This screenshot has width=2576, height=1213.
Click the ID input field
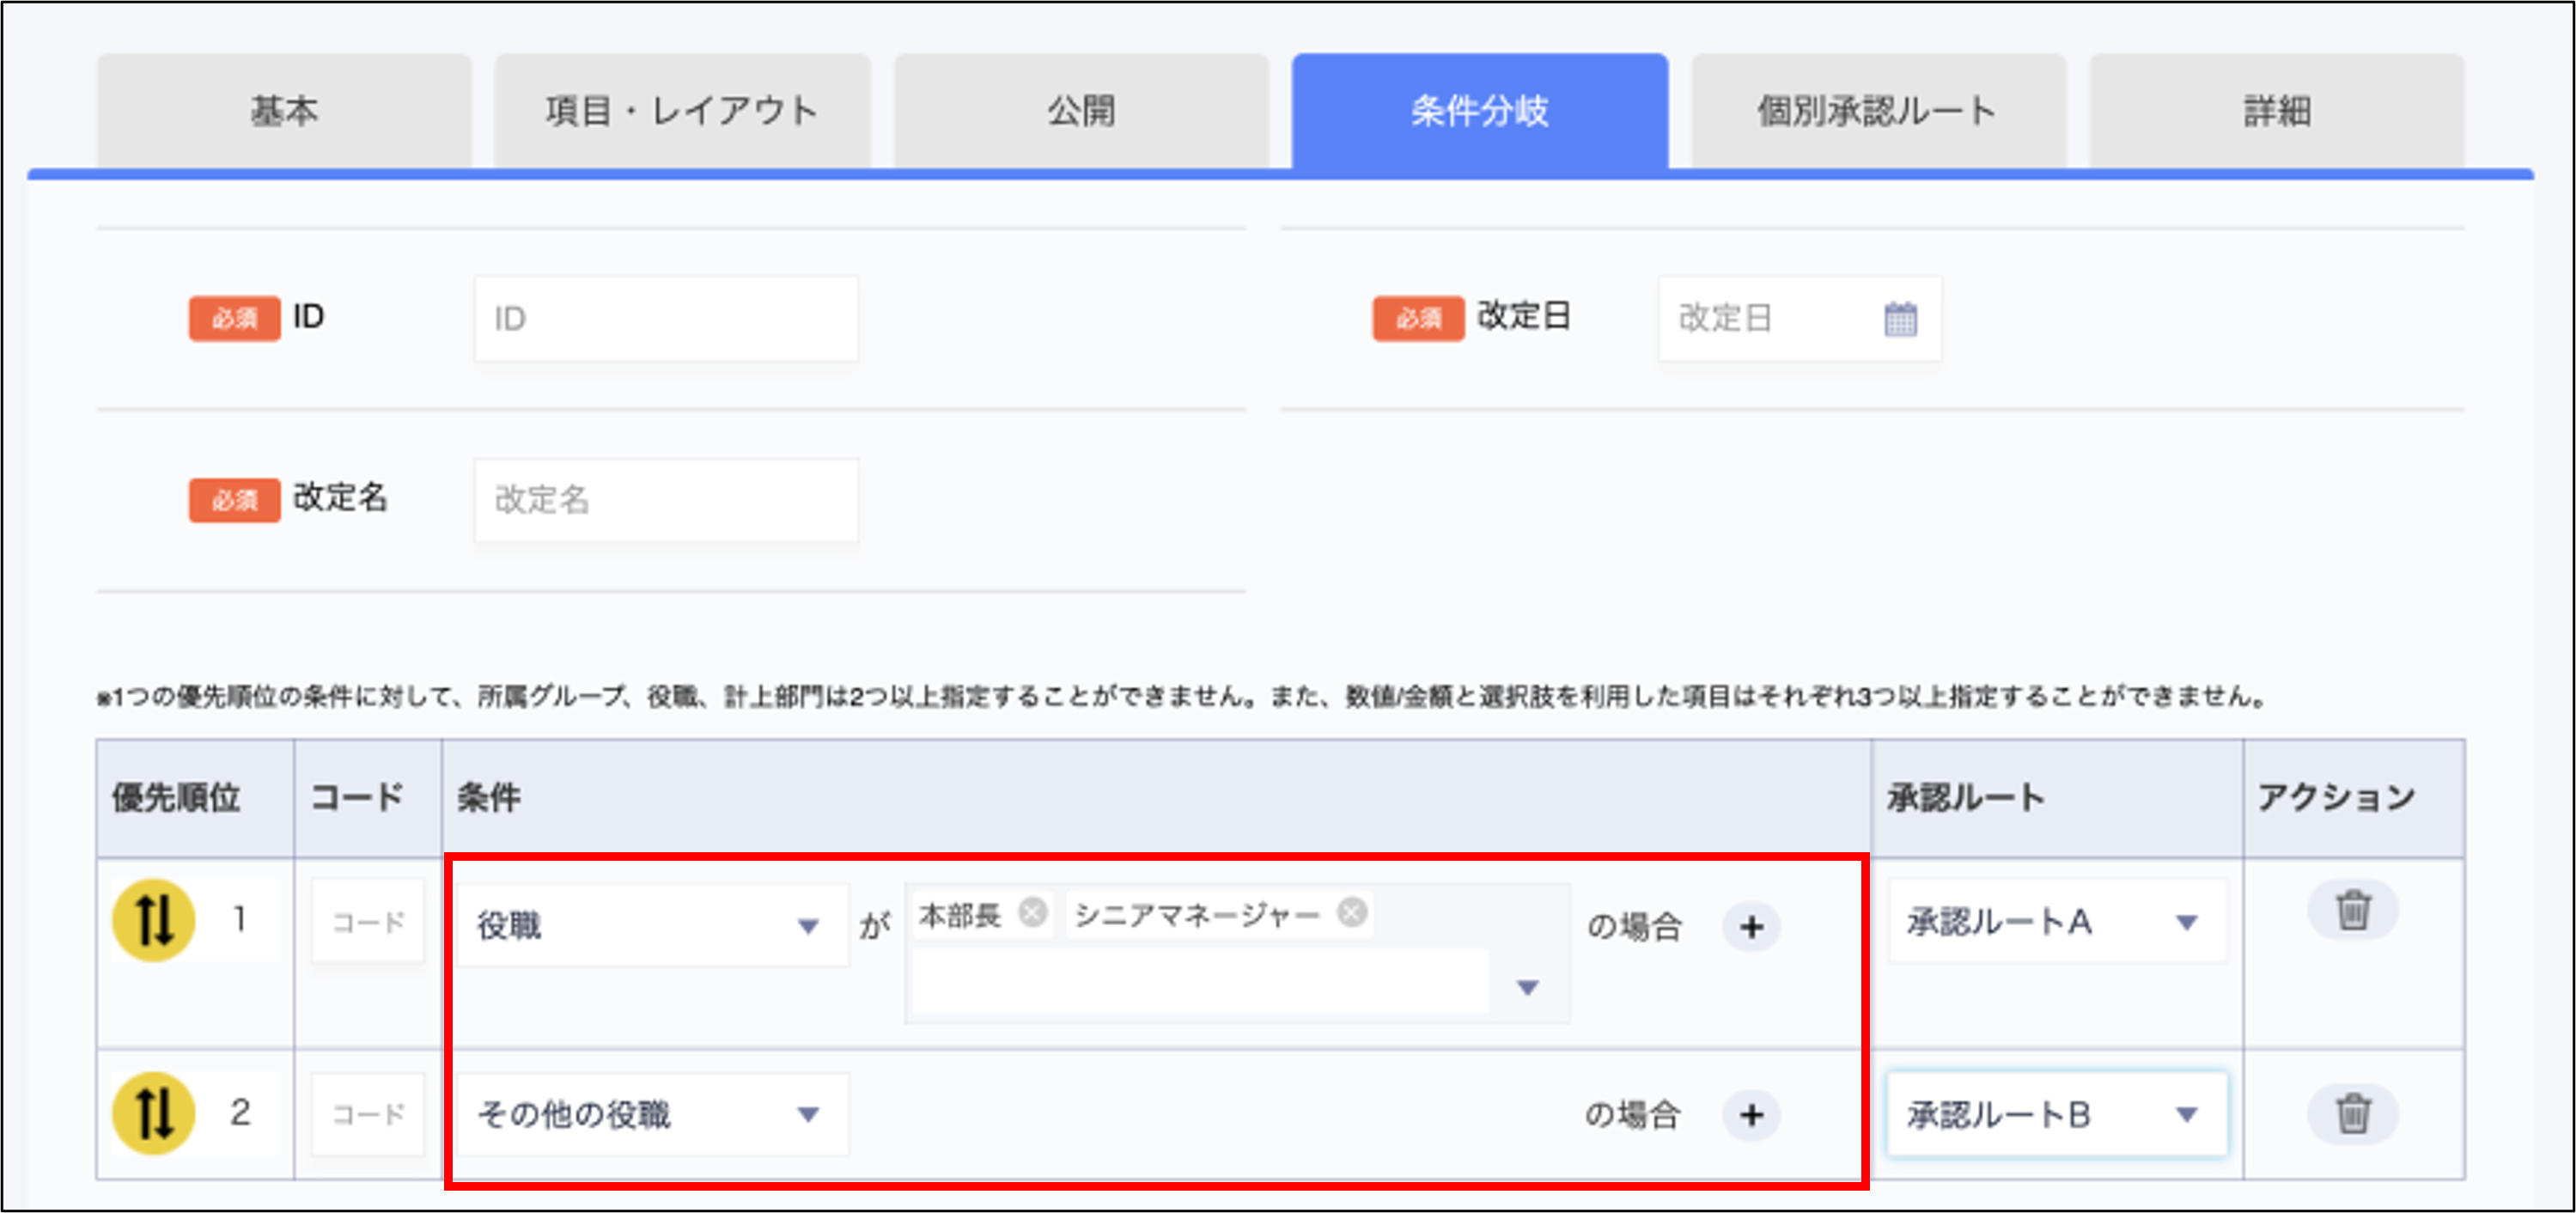pyautogui.click(x=666, y=319)
